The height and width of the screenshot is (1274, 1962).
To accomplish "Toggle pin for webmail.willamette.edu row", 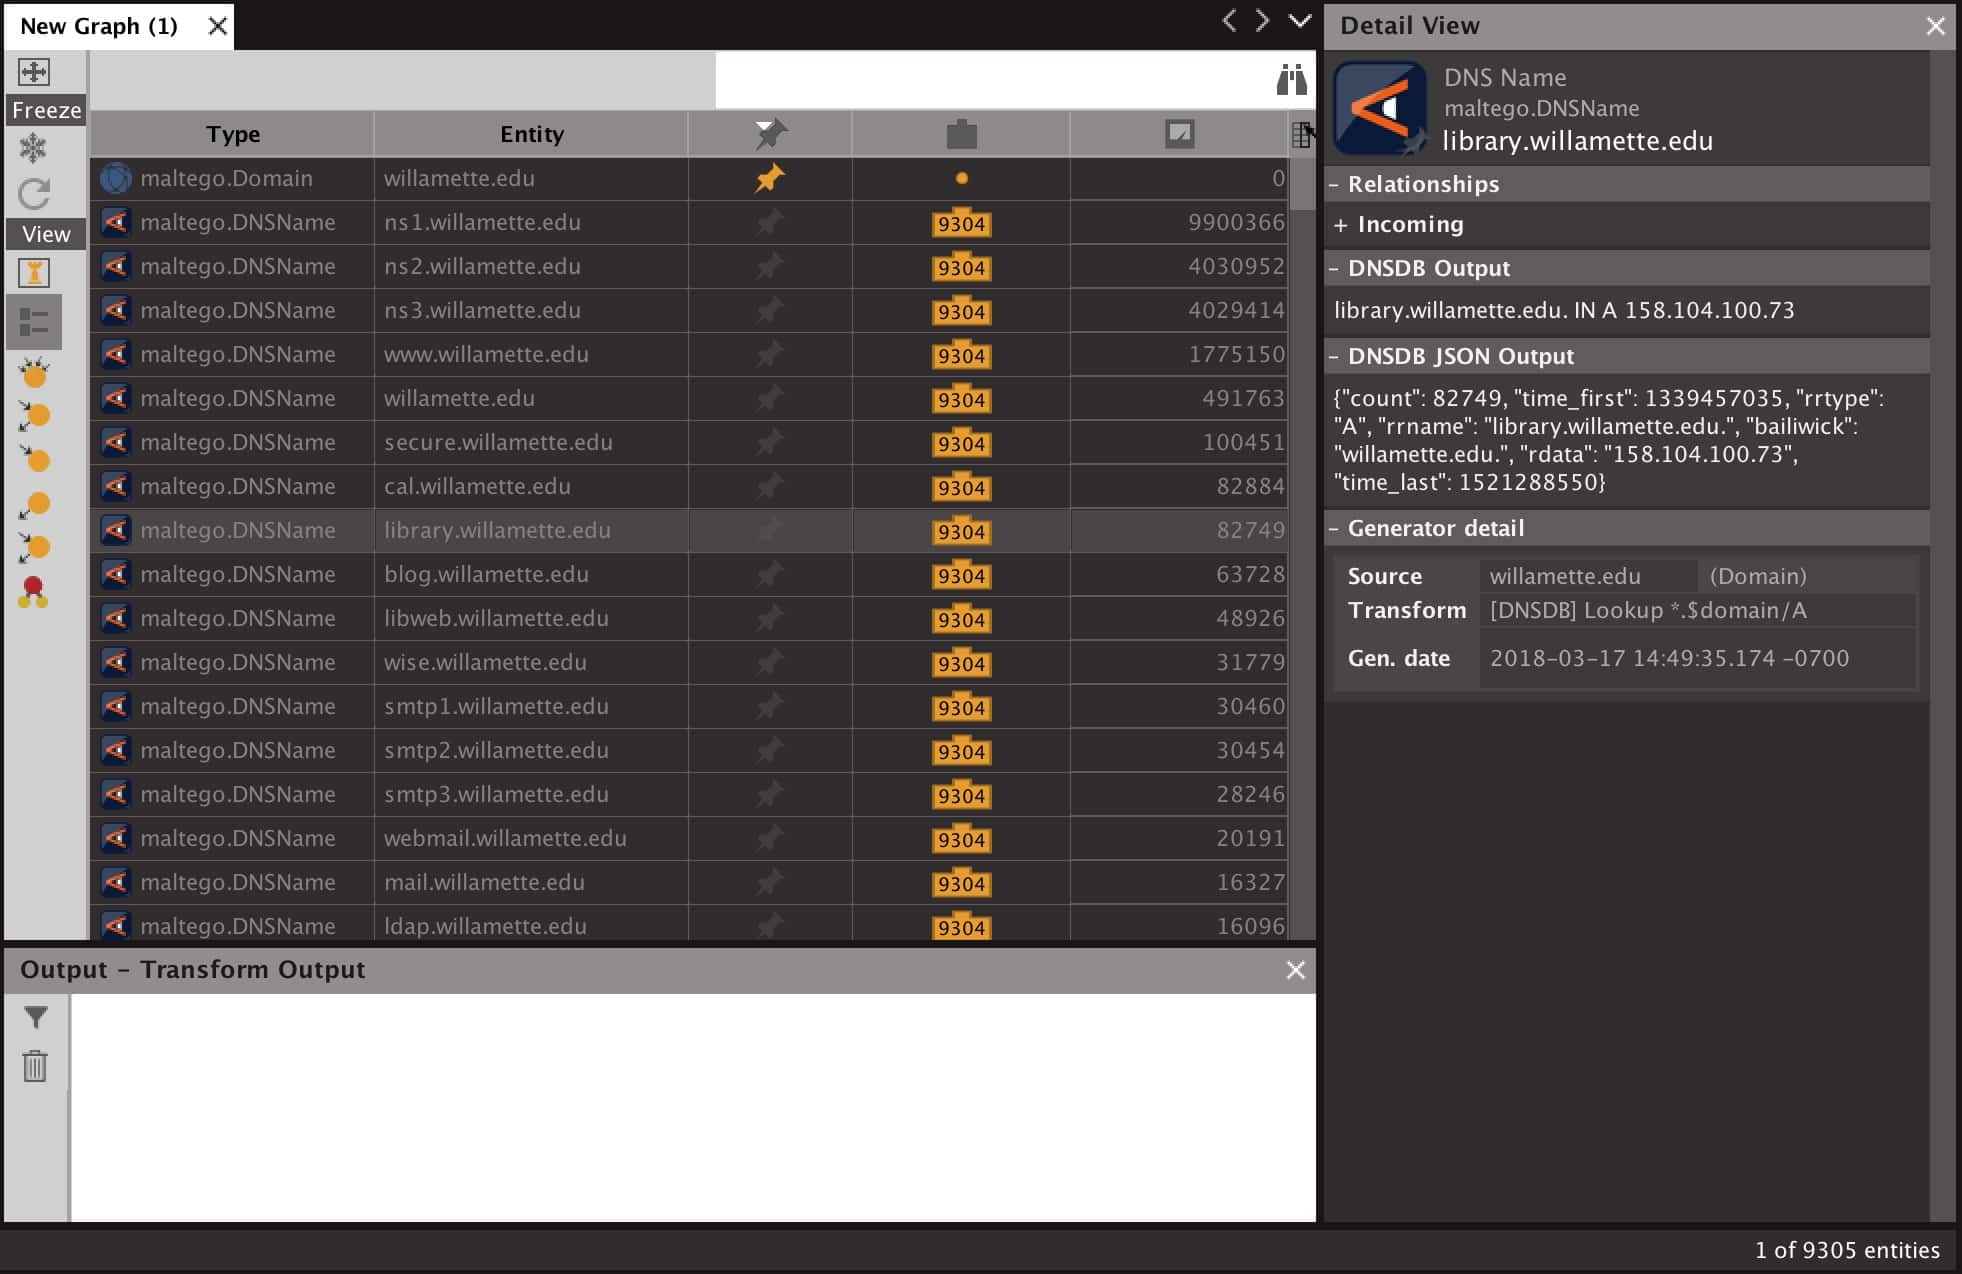I will click(769, 838).
